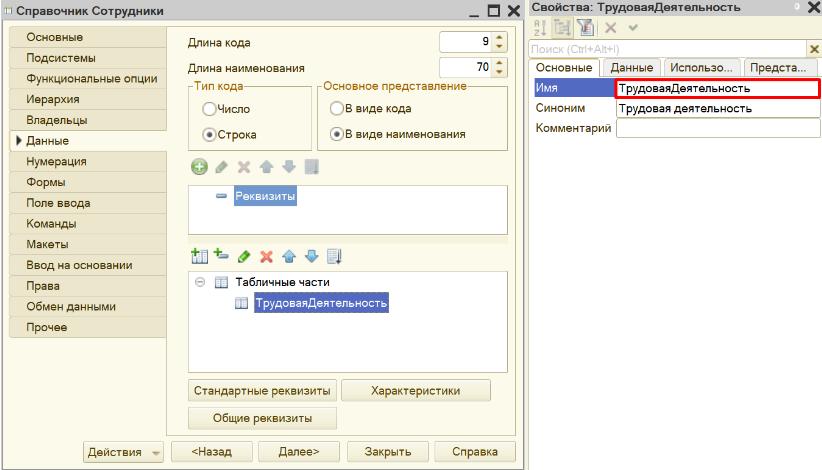Image resolution: width=822 pixels, height=470 pixels.
Task: Click the cancel X in Свойства toolbar
Action: (x=610, y=27)
